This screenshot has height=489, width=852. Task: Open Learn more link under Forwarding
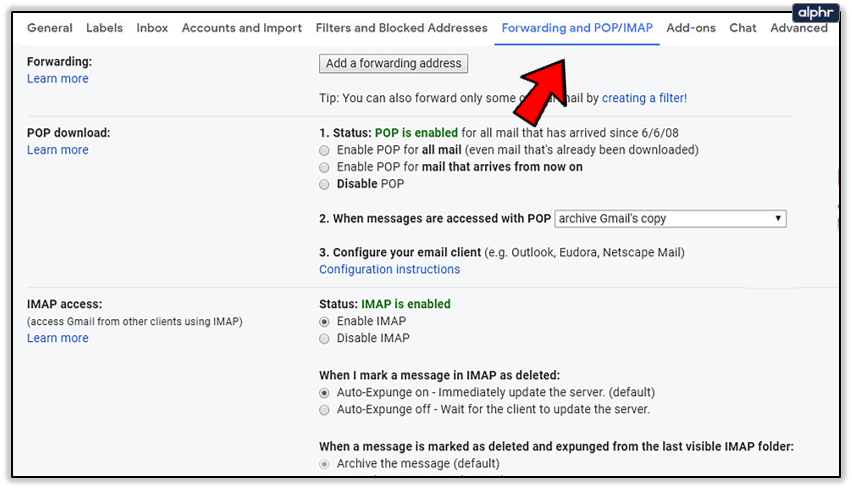[58, 79]
